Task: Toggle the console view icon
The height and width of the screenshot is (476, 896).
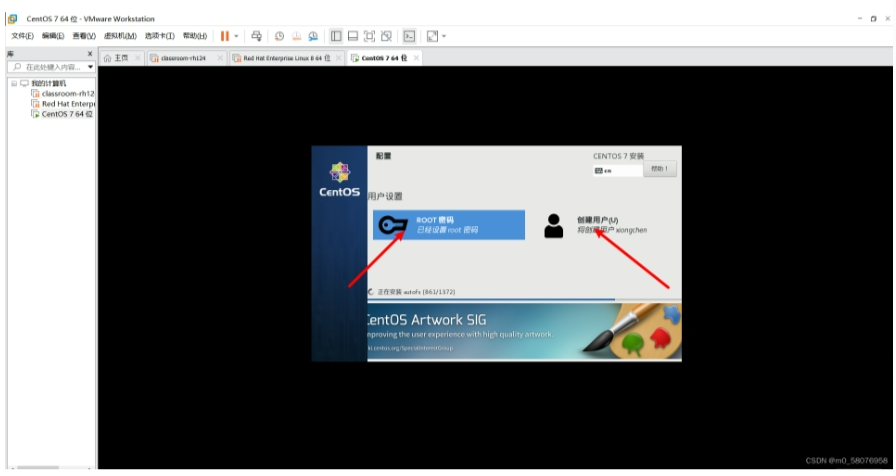Action: pyautogui.click(x=409, y=36)
